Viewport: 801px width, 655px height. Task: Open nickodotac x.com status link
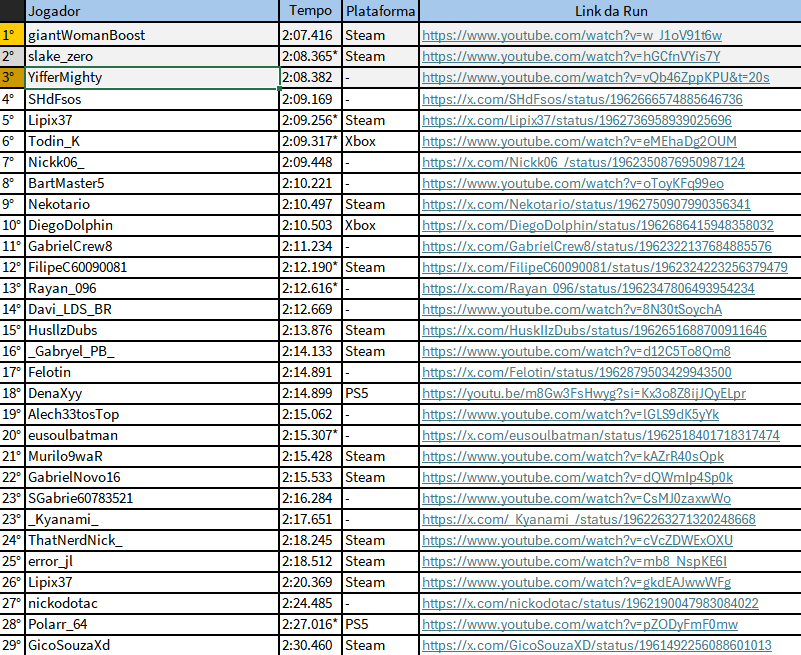pos(590,603)
